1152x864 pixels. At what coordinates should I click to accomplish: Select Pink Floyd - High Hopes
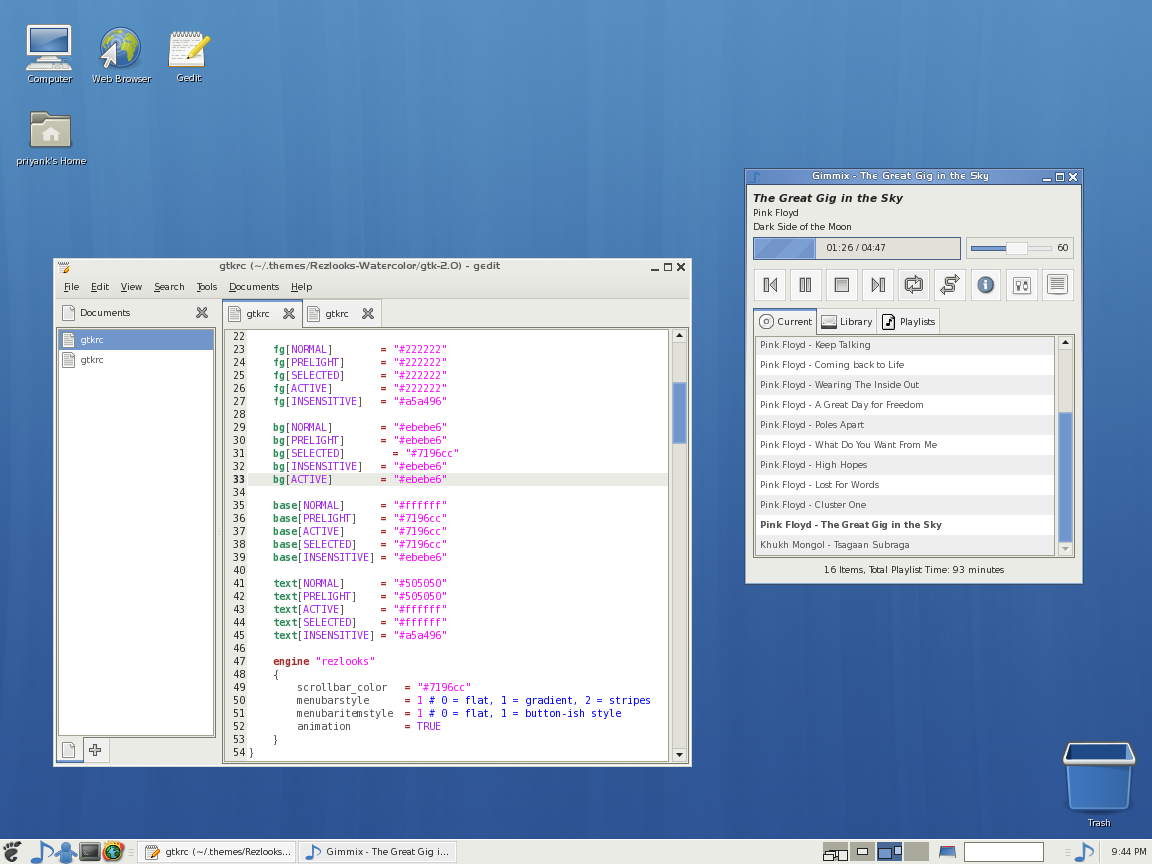904,464
